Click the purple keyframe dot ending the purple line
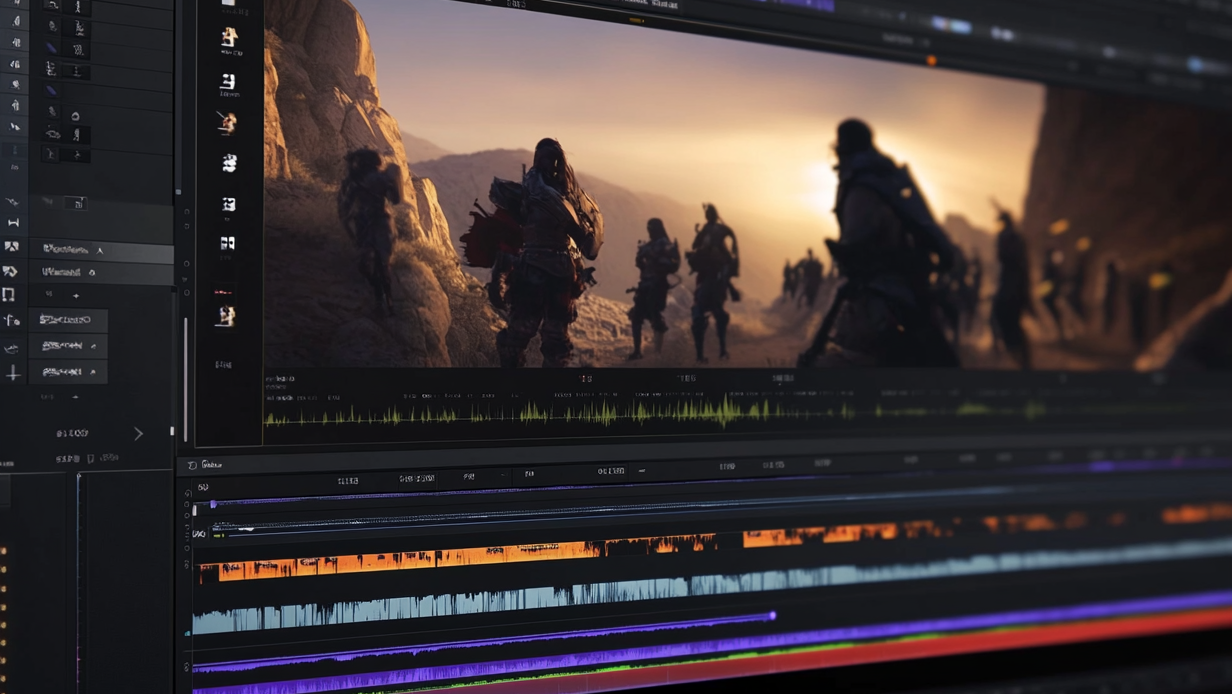Image resolution: width=1232 pixels, height=694 pixels. (x=772, y=616)
